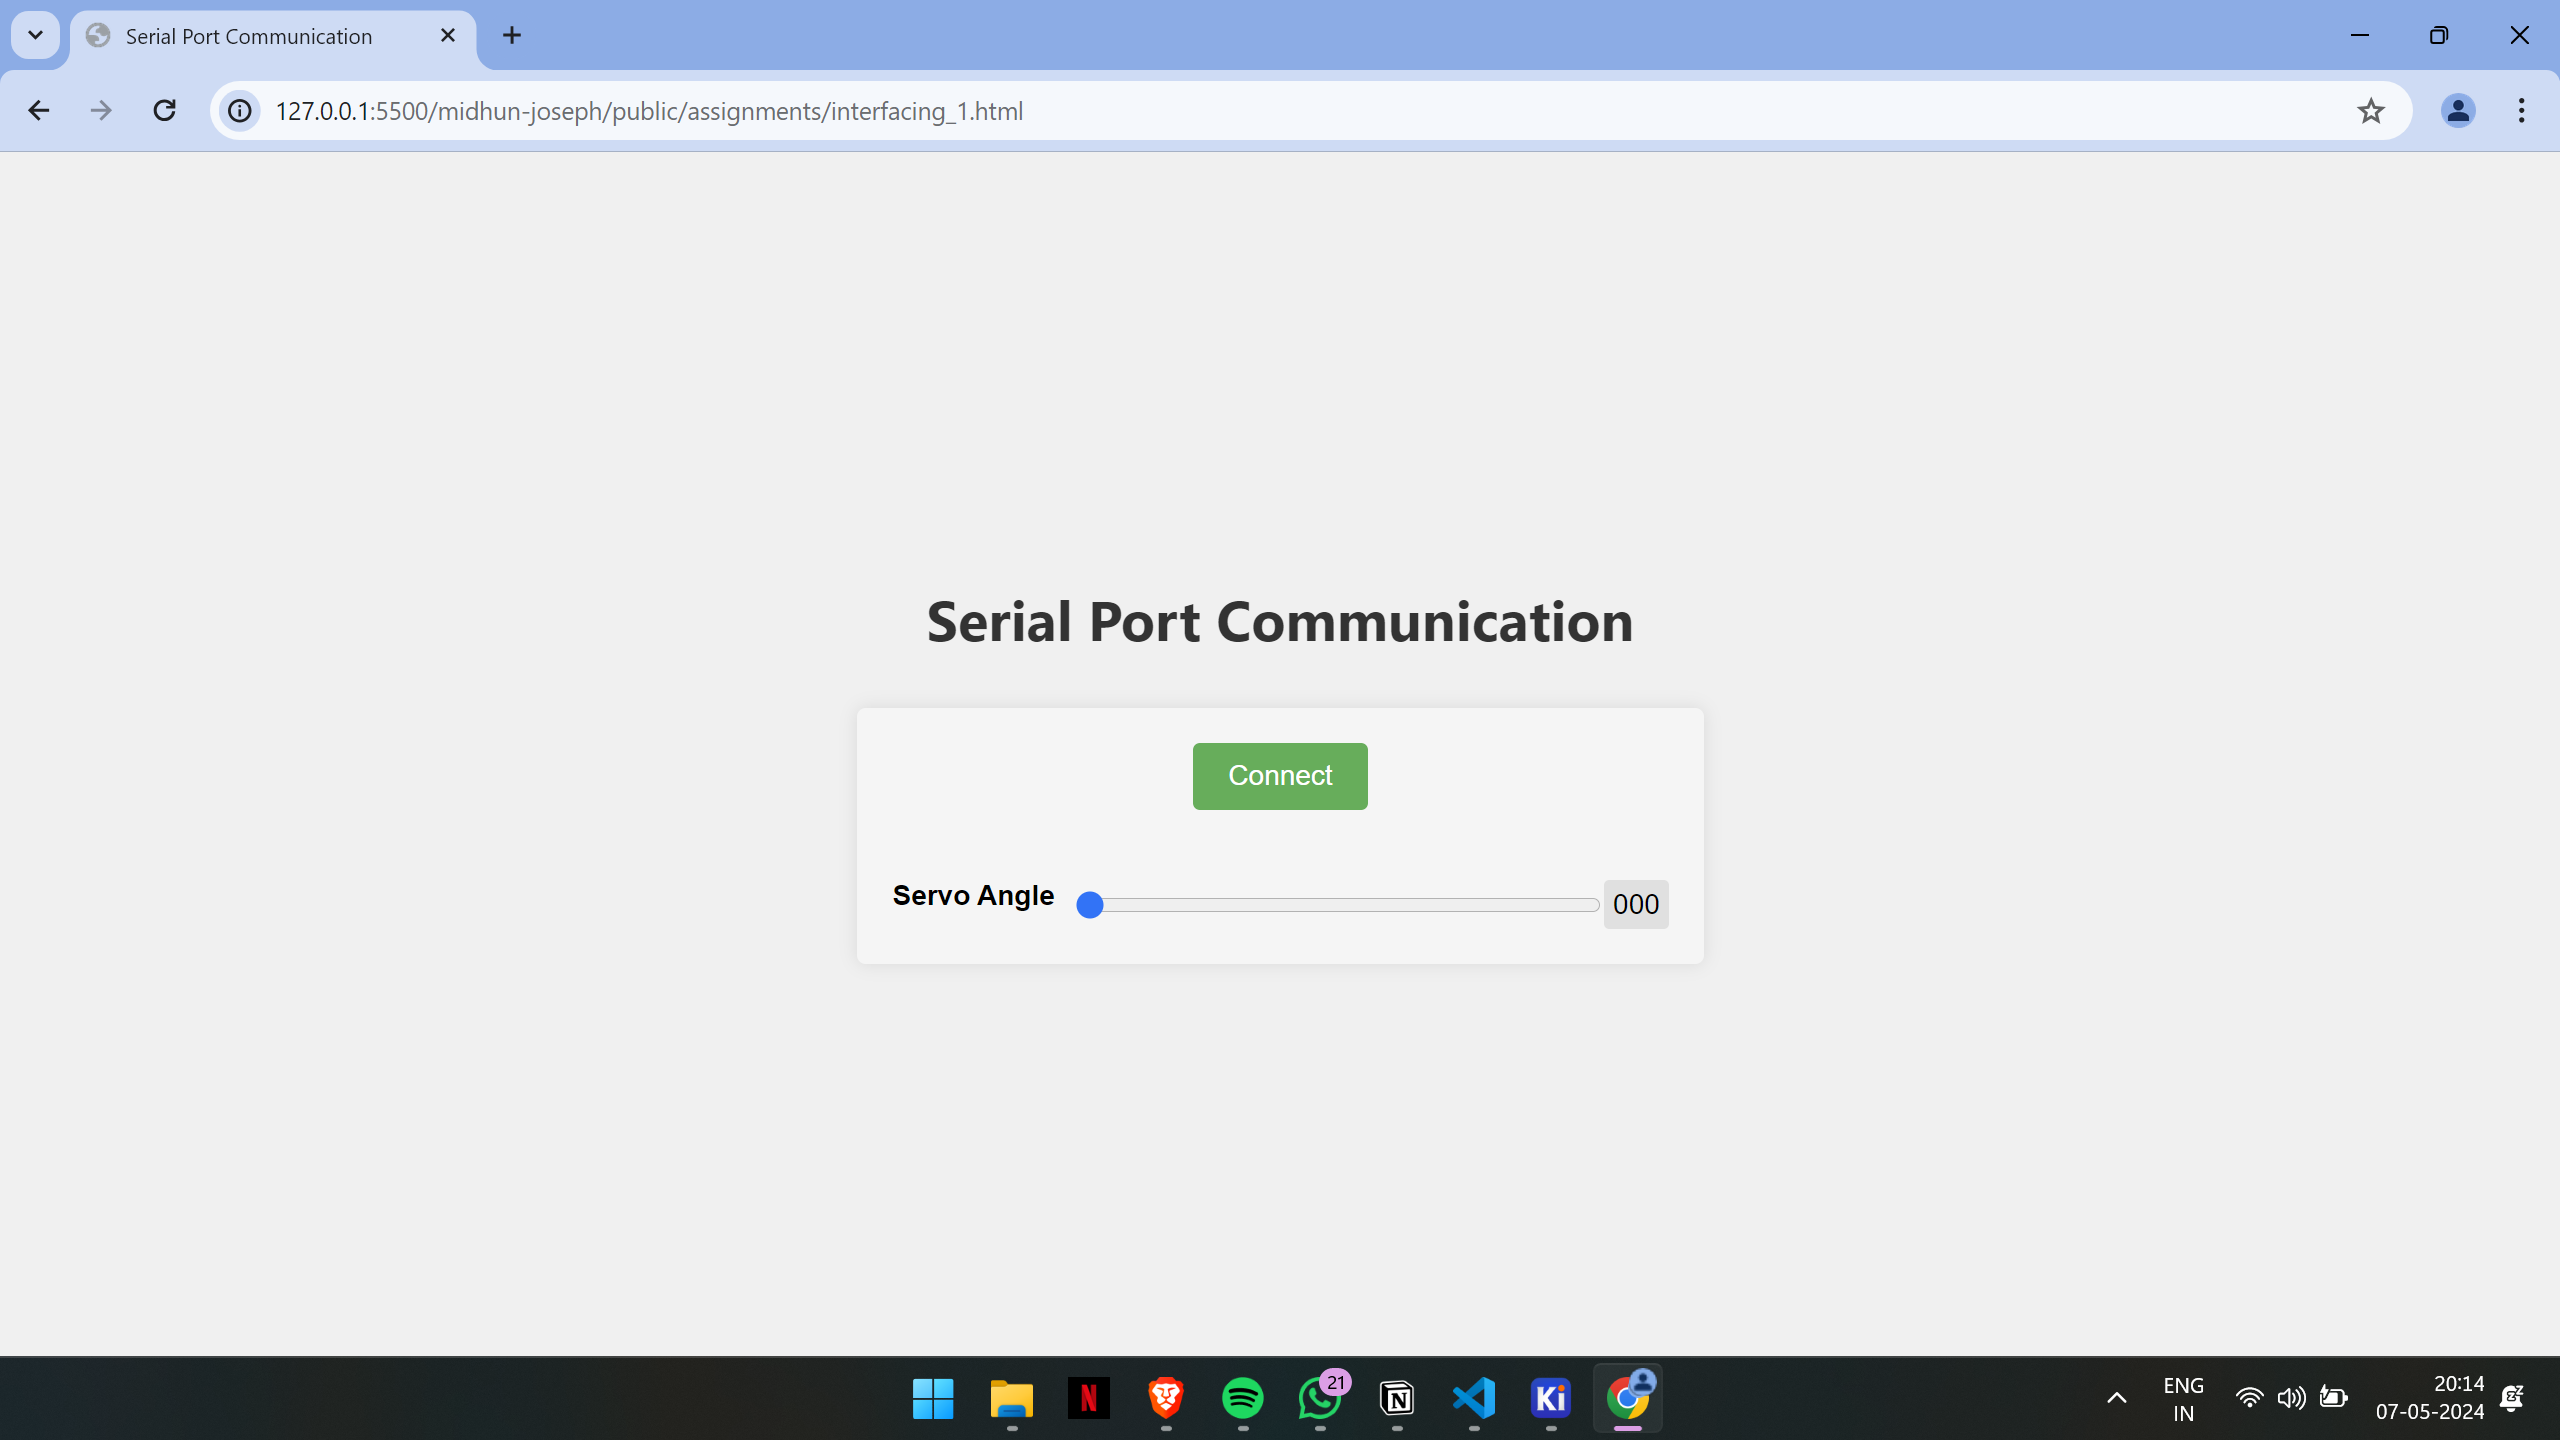Image resolution: width=2560 pixels, height=1440 pixels.
Task: Open Chrome's three-dot menu
Action: [2521, 110]
